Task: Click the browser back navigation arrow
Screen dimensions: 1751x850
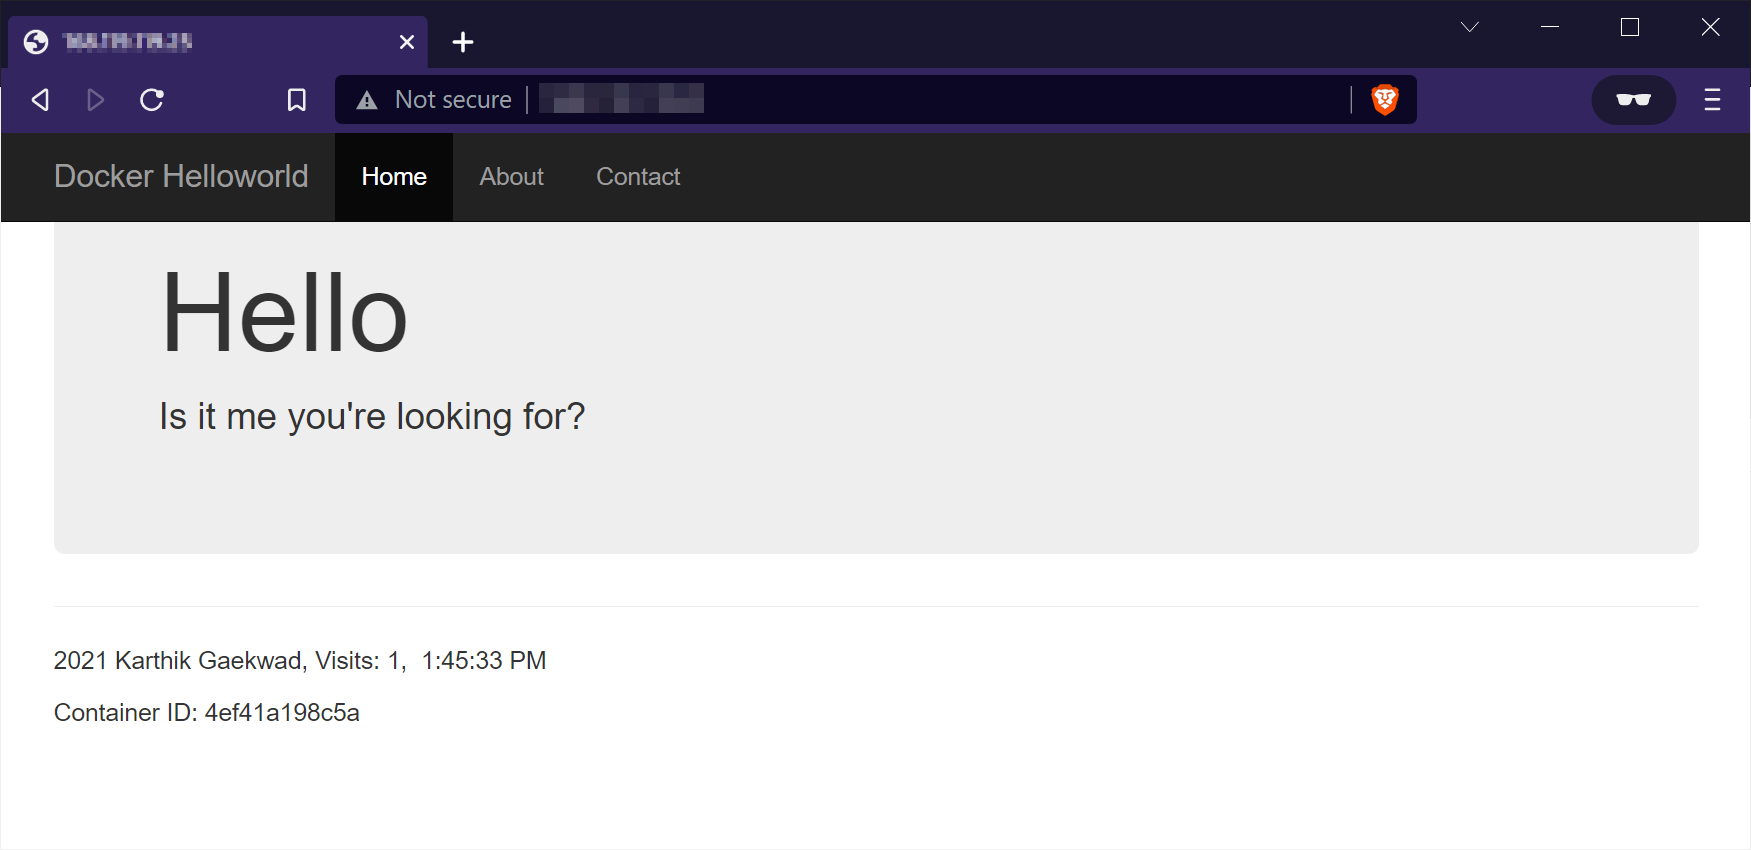Action: (x=39, y=99)
